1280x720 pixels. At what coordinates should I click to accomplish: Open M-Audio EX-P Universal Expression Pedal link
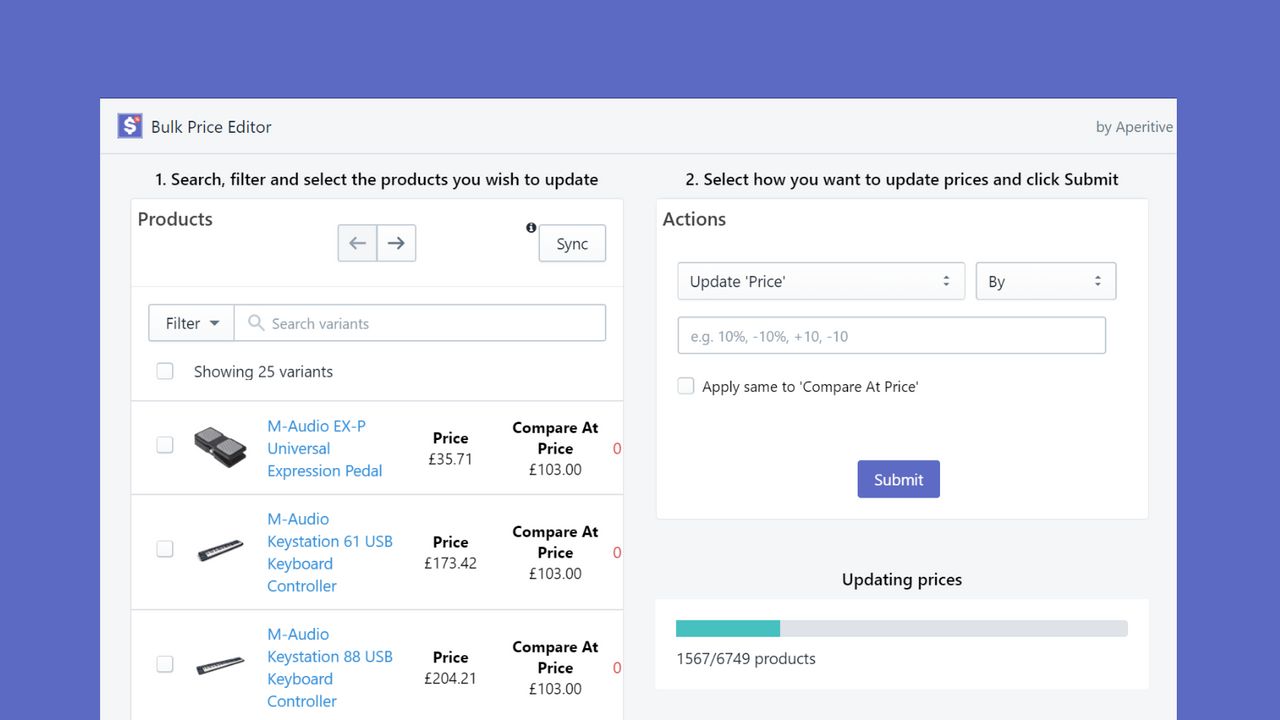(x=325, y=448)
